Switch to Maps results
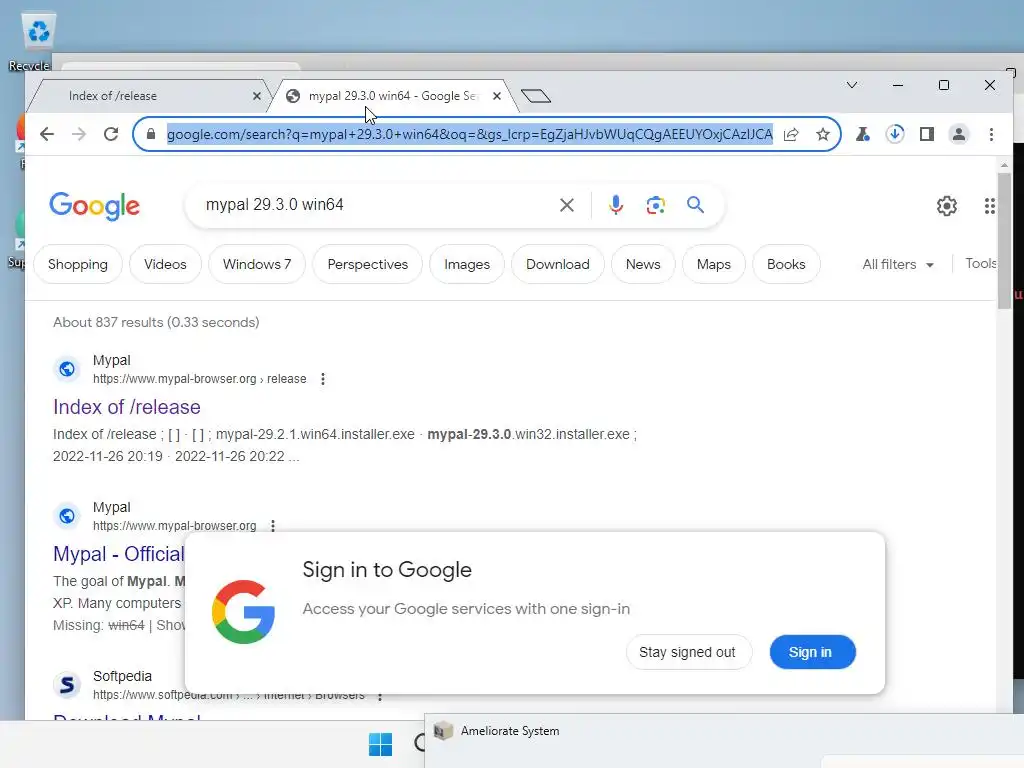The height and width of the screenshot is (768, 1024). tap(714, 264)
